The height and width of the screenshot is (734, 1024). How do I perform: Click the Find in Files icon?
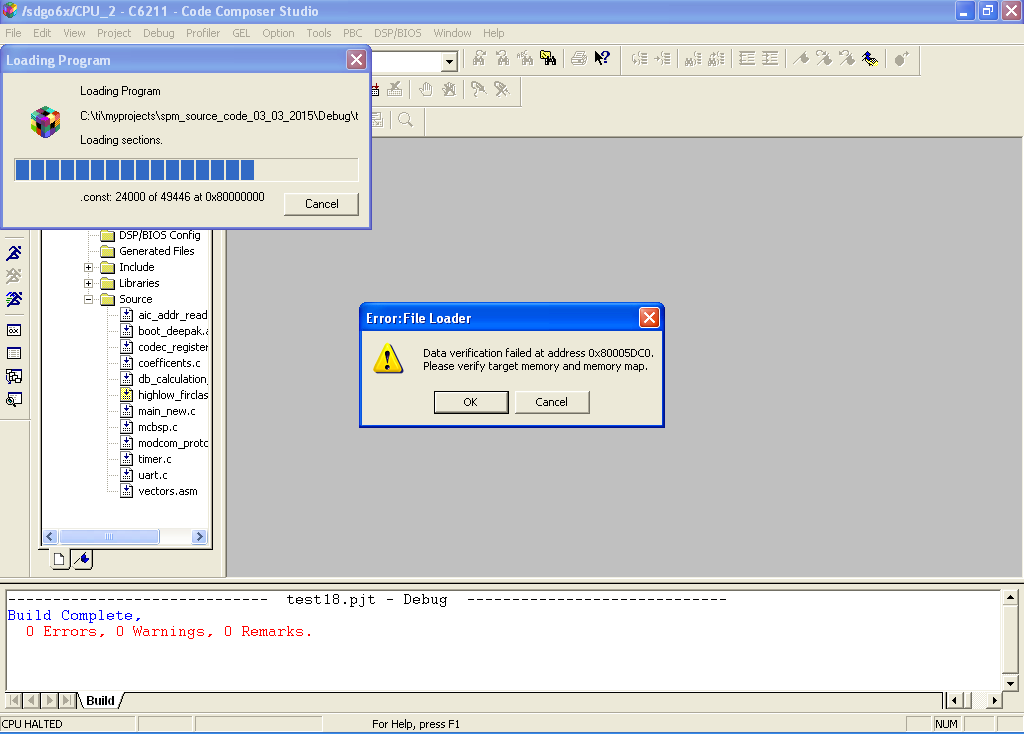pos(548,59)
